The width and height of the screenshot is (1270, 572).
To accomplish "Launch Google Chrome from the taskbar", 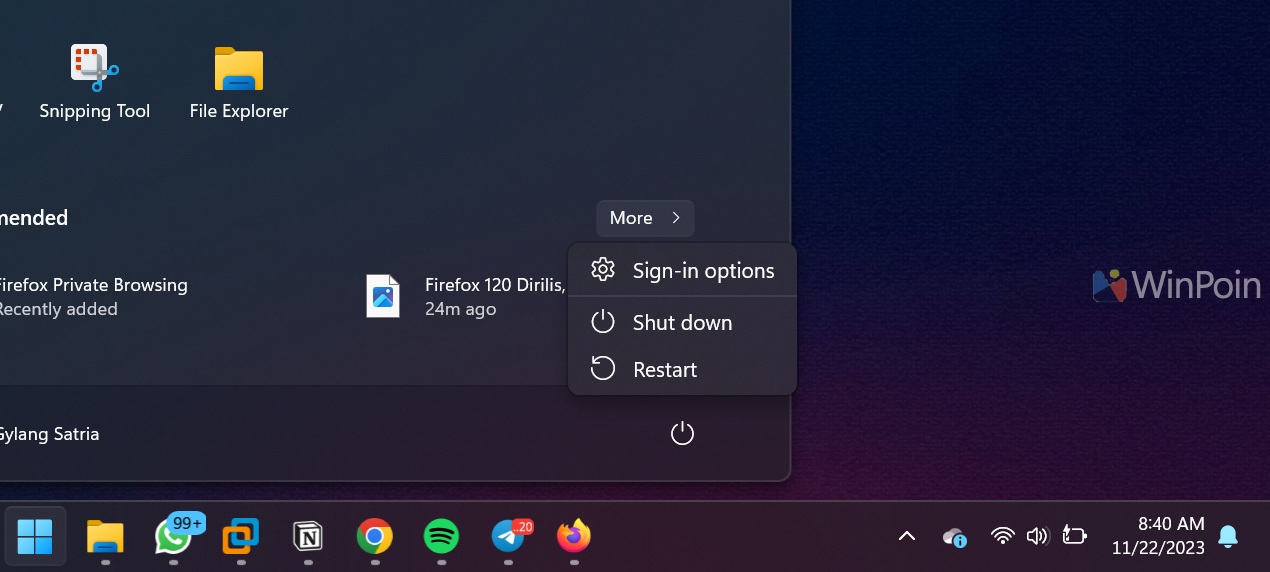I will 374,537.
